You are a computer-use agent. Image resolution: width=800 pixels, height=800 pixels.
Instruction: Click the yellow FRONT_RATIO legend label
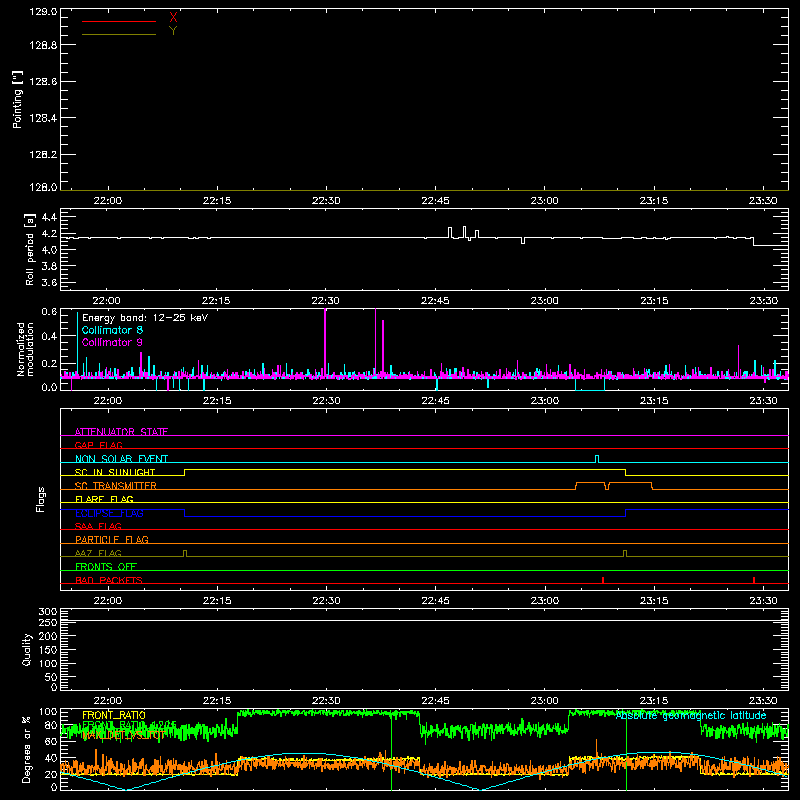[x=114, y=715]
